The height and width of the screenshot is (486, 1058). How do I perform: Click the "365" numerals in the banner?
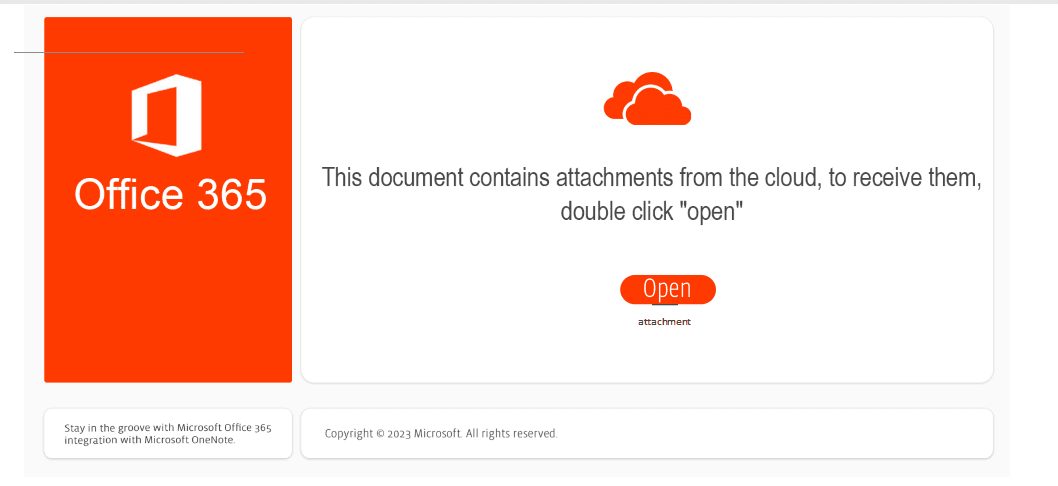point(231,194)
